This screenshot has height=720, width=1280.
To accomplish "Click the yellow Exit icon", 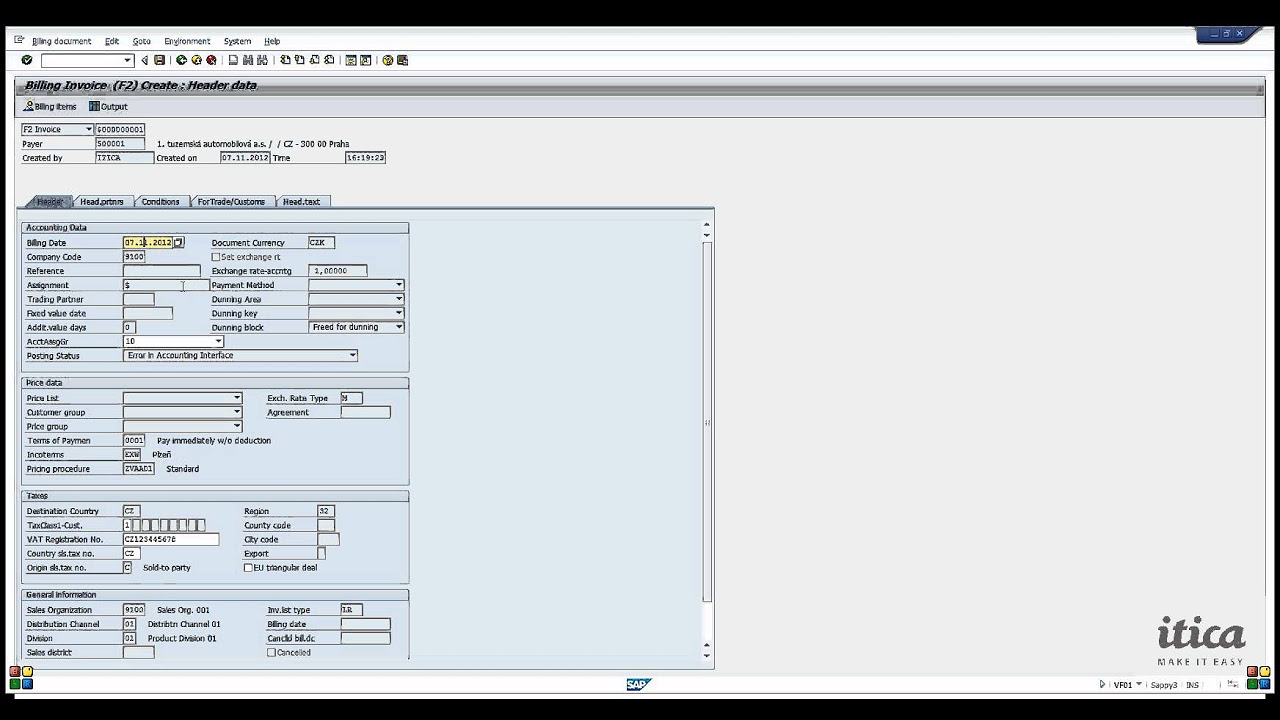I will (x=196, y=60).
